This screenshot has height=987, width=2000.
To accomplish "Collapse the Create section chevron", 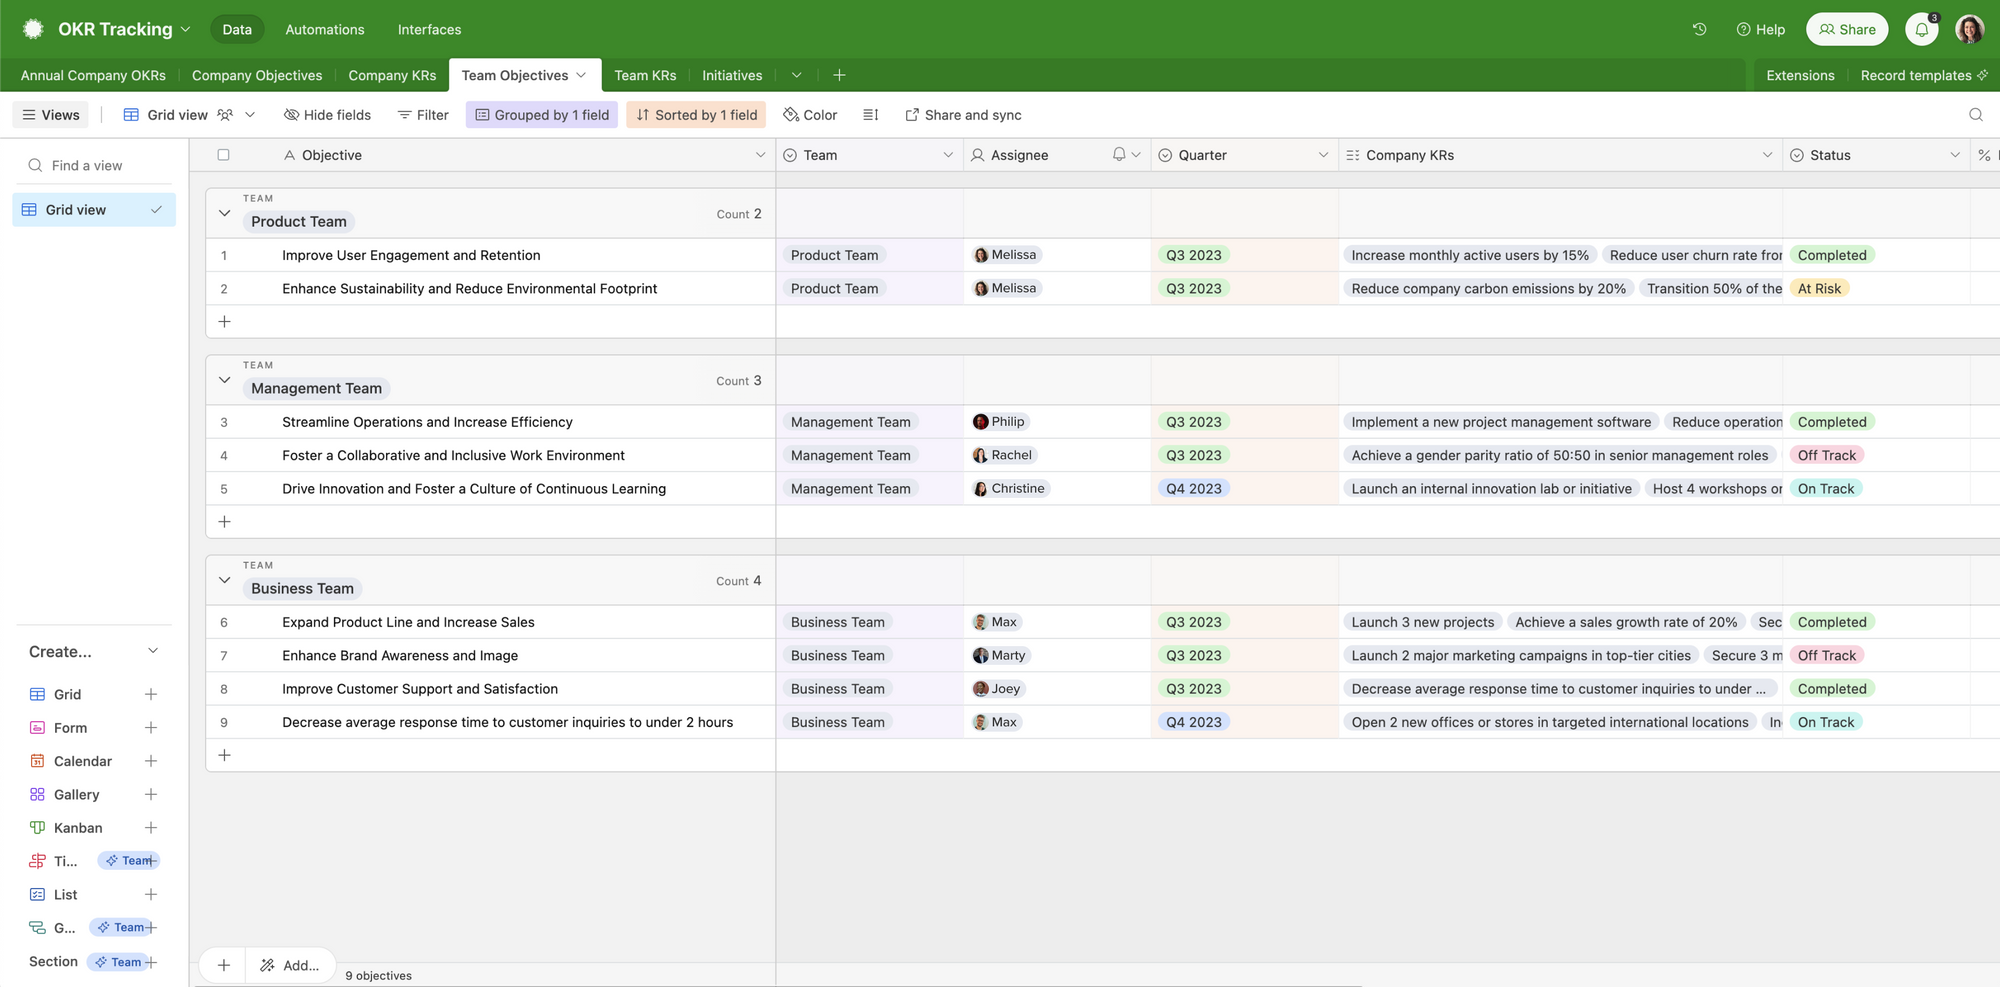I will (153, 651).
